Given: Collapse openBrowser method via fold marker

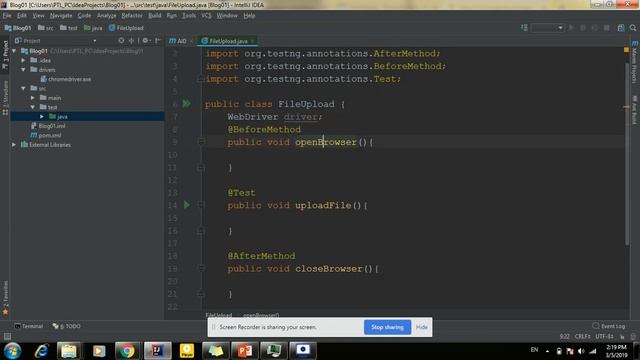Looking at the screenshot, I should click(x=200, y=142).
